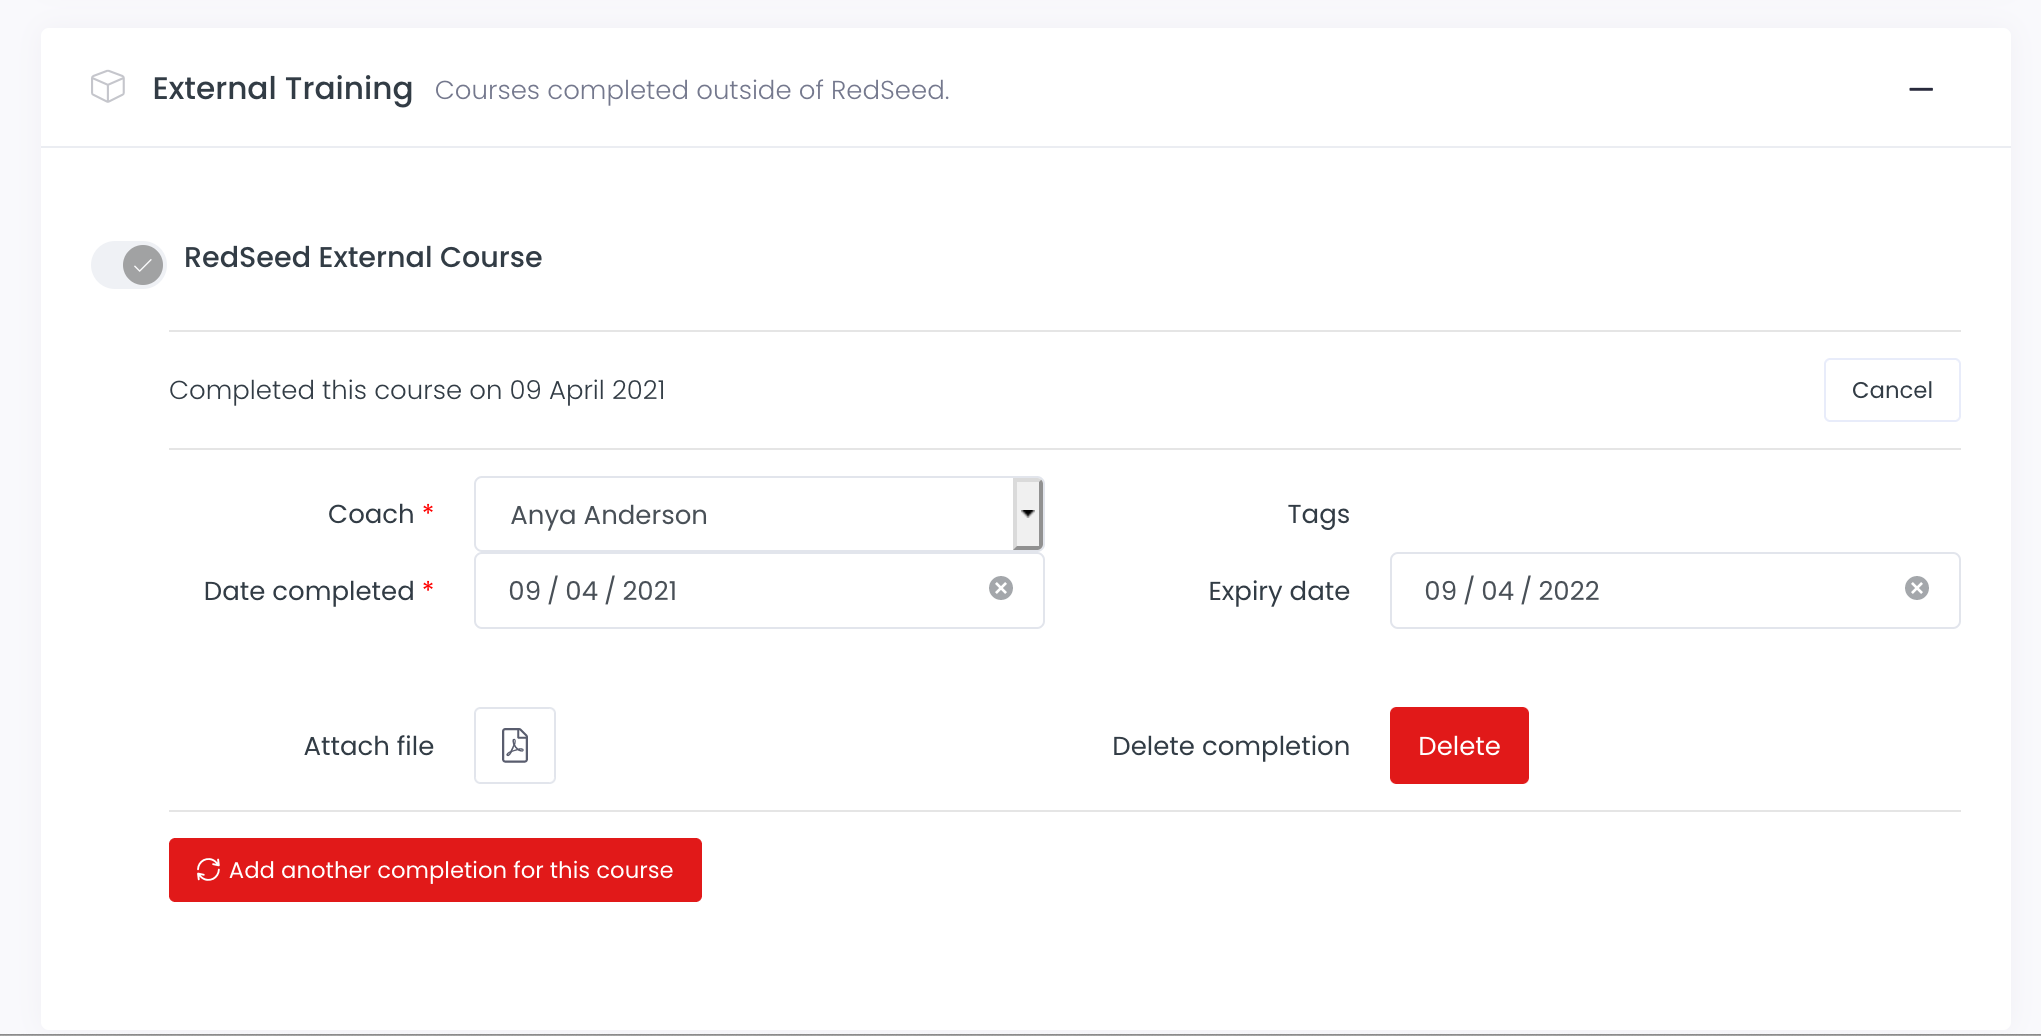Clear the Expiry date value

[x=1917, y=589]
